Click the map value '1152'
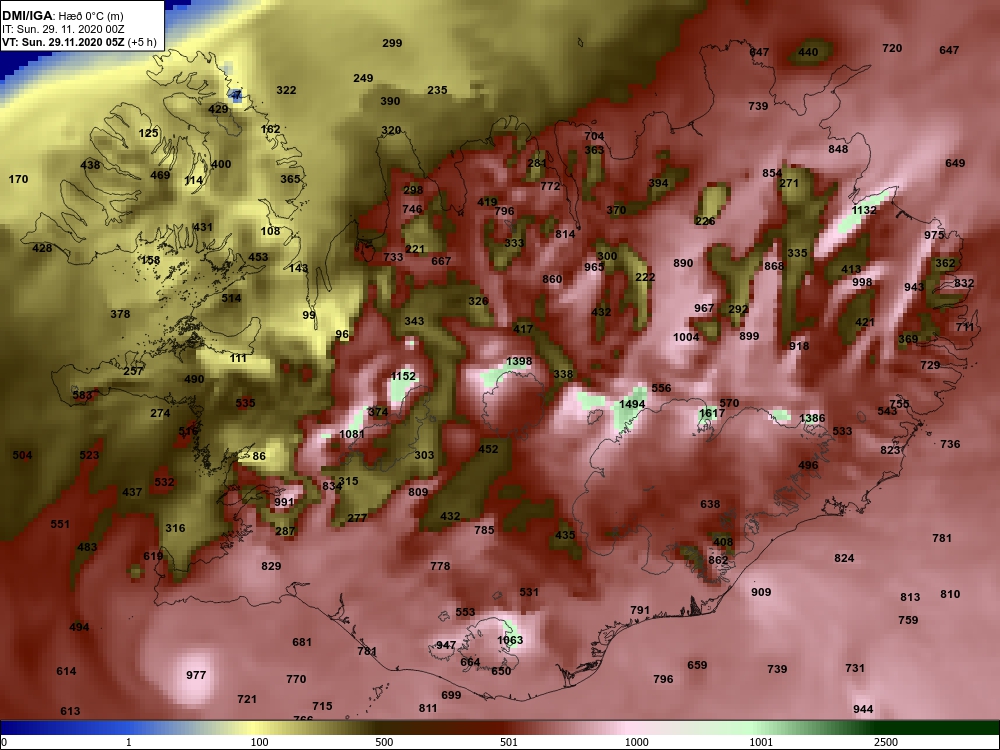This screenshot has height=750, width=1000. [x=402, y=376]
